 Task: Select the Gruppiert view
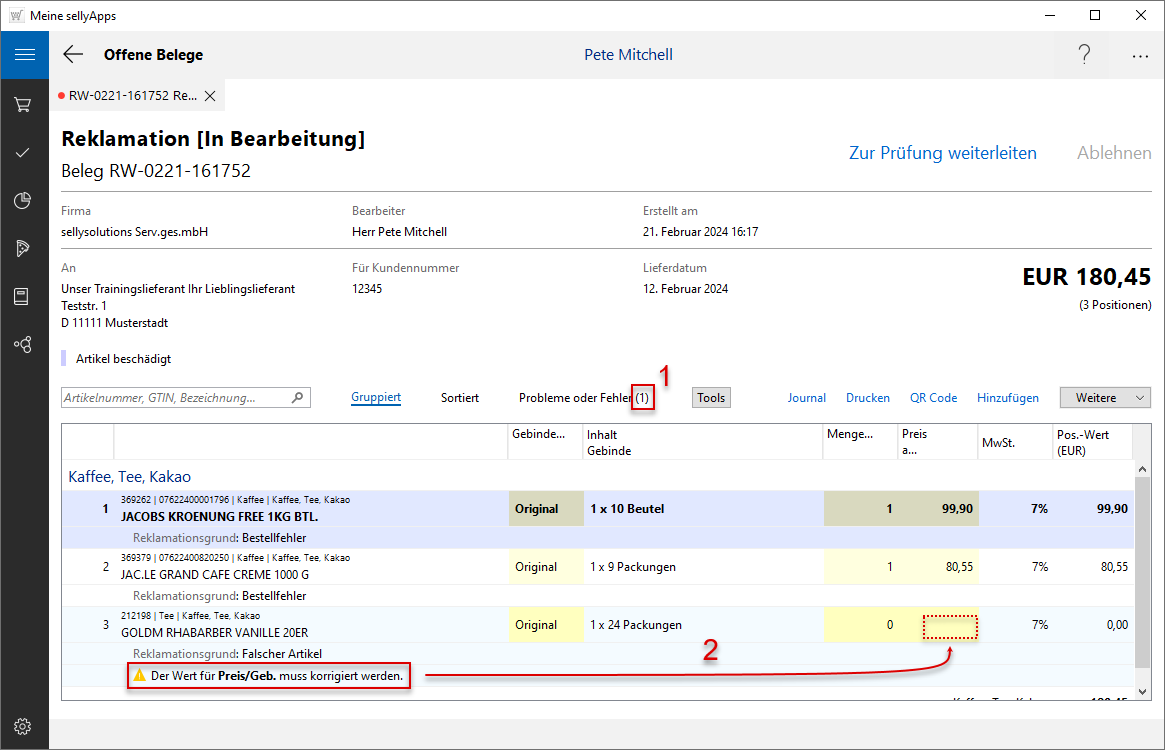click(376, 398)
